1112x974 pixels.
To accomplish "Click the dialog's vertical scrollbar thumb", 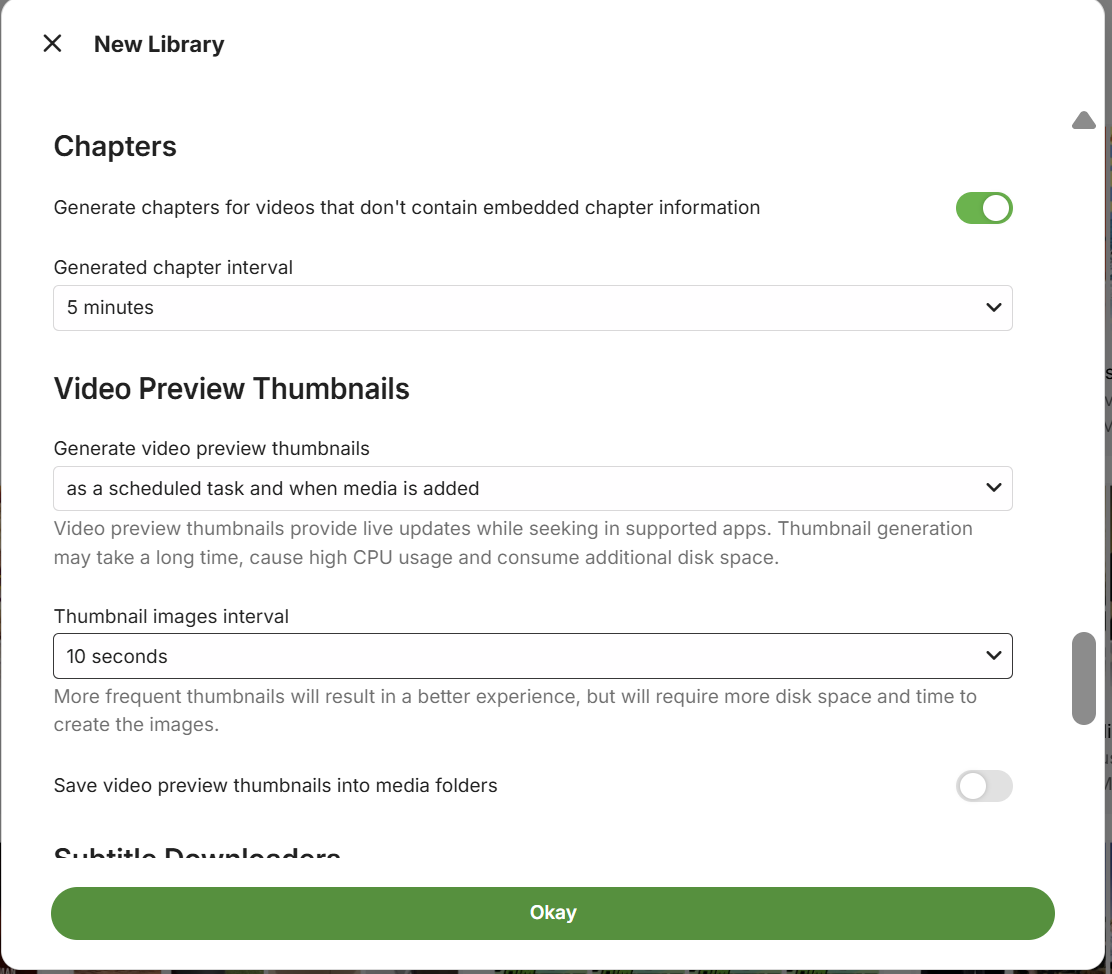I will [1083, 677].
